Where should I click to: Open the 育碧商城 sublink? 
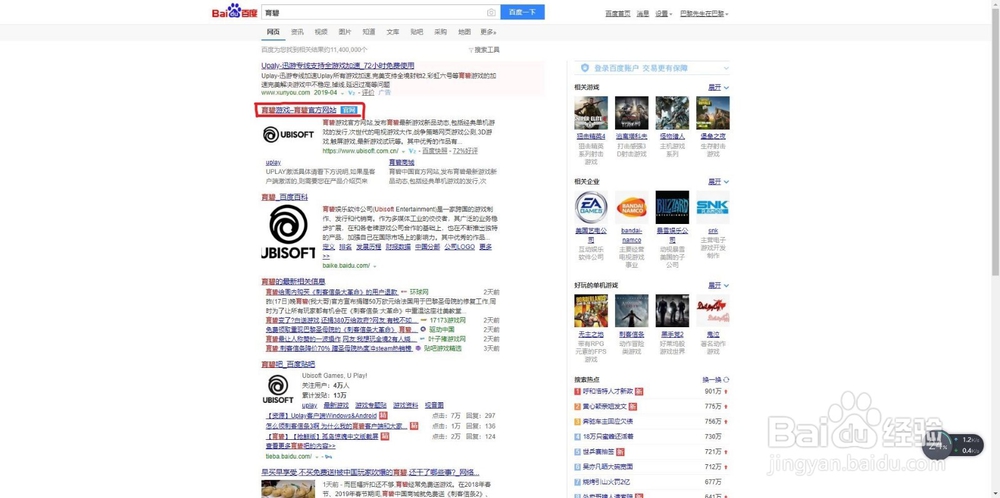coord(401,163)
